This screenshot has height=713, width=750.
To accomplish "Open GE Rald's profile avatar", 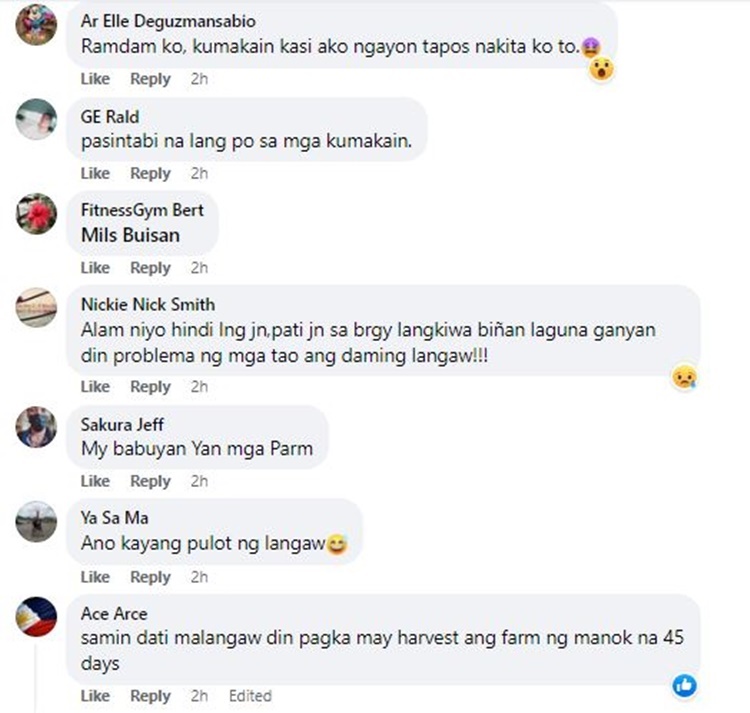I will 36,119.
